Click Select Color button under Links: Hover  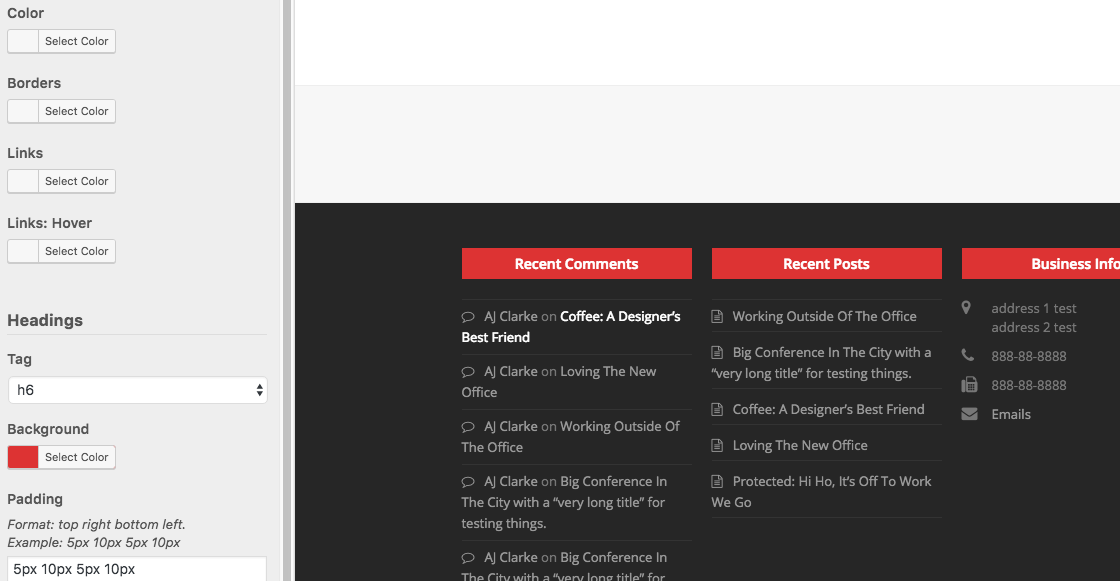pos(76,252)
